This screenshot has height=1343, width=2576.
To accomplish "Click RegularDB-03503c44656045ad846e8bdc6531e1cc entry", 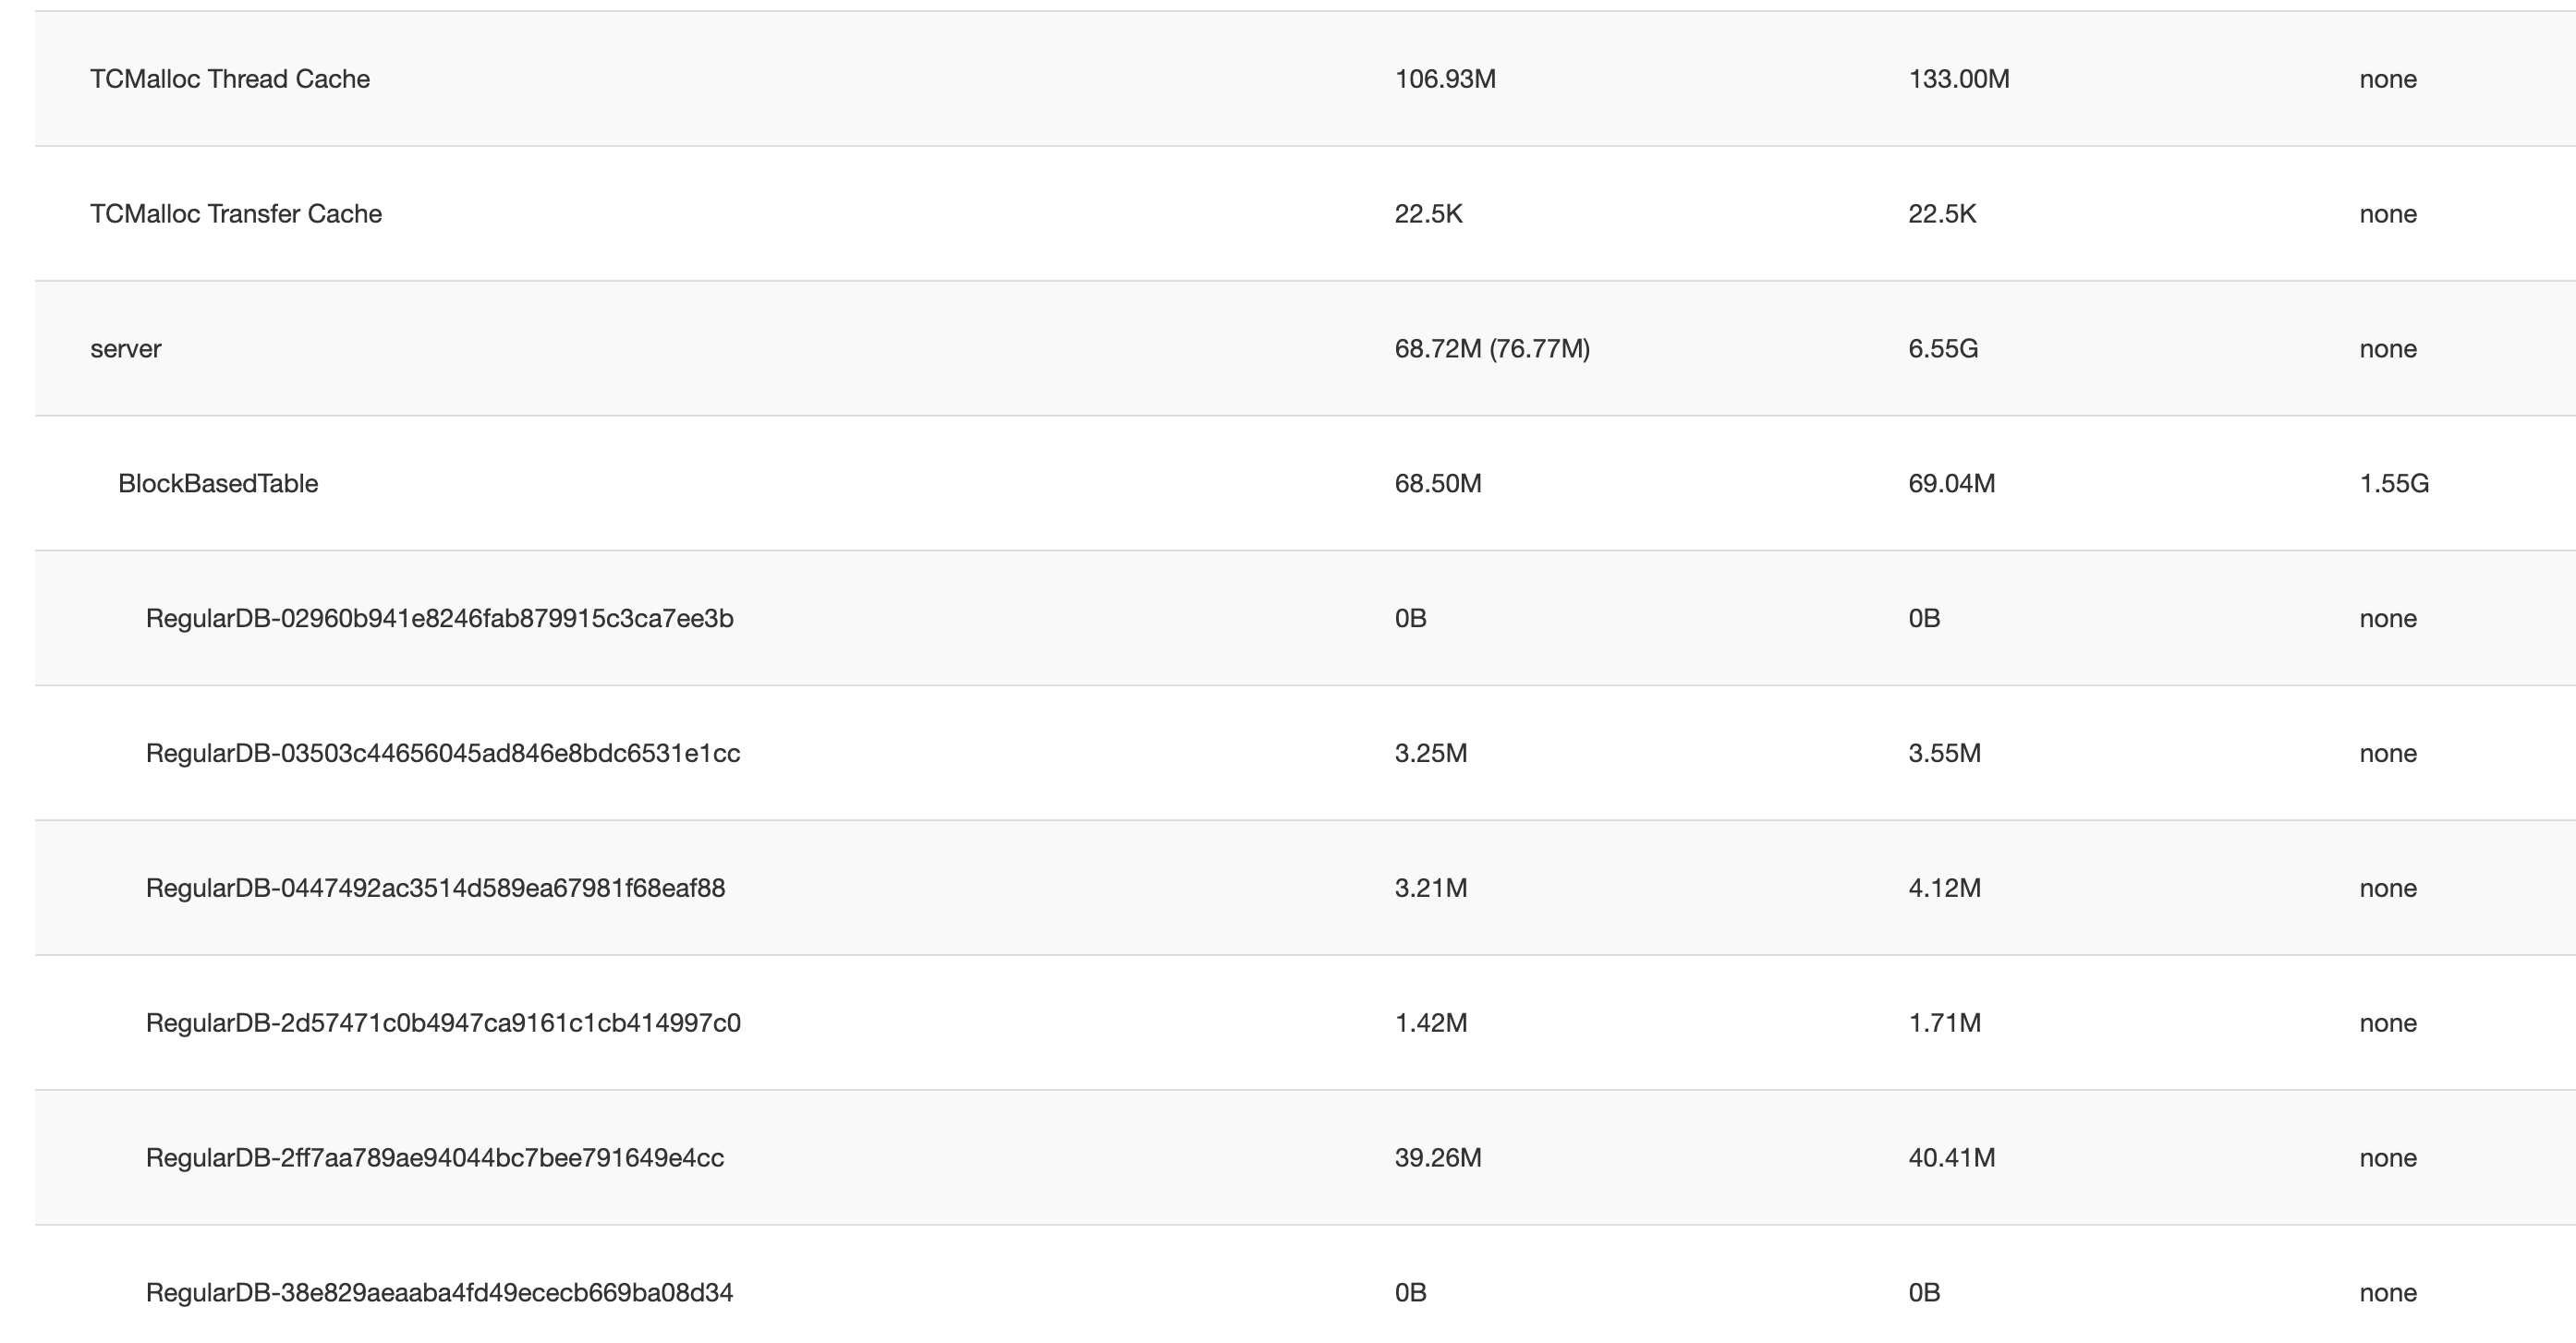I will (443, 754).
